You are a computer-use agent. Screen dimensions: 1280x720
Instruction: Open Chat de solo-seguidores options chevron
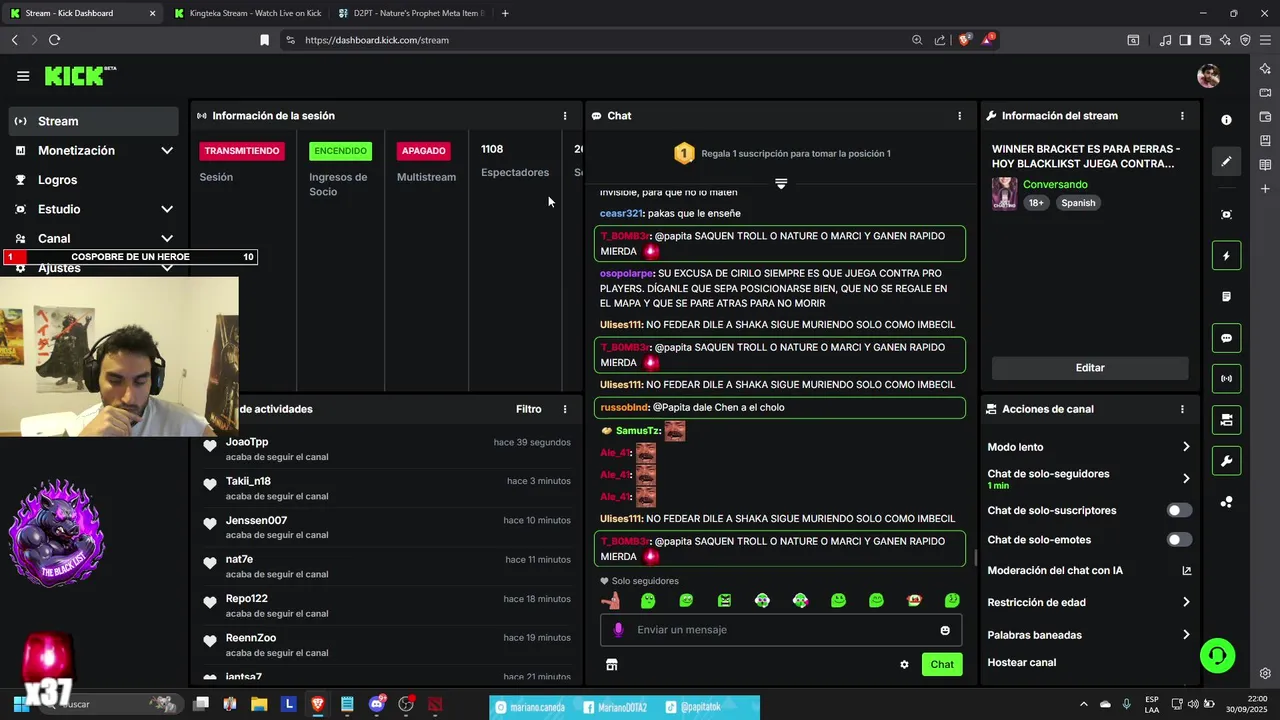(x=1186, y=479)
